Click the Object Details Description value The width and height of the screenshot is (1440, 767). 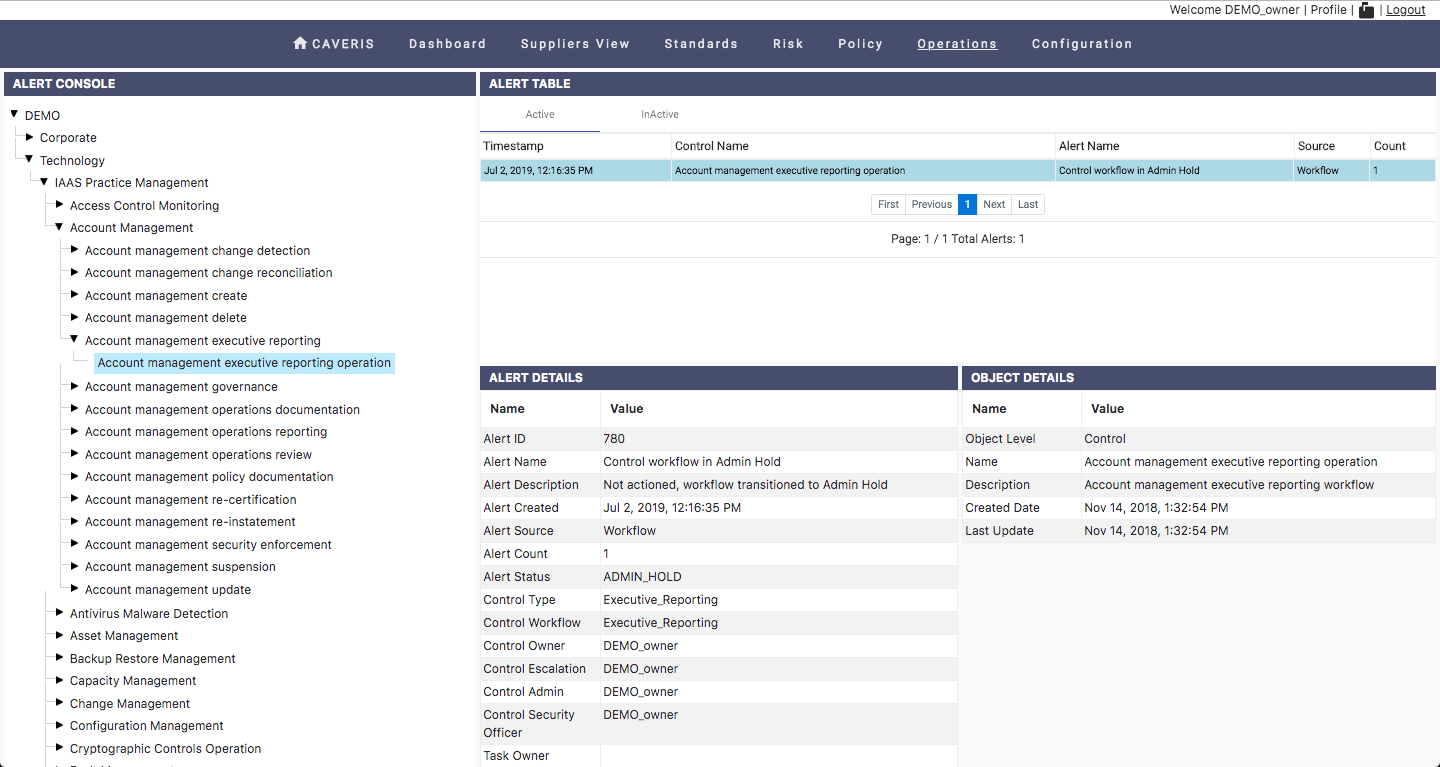point(1229,485)
